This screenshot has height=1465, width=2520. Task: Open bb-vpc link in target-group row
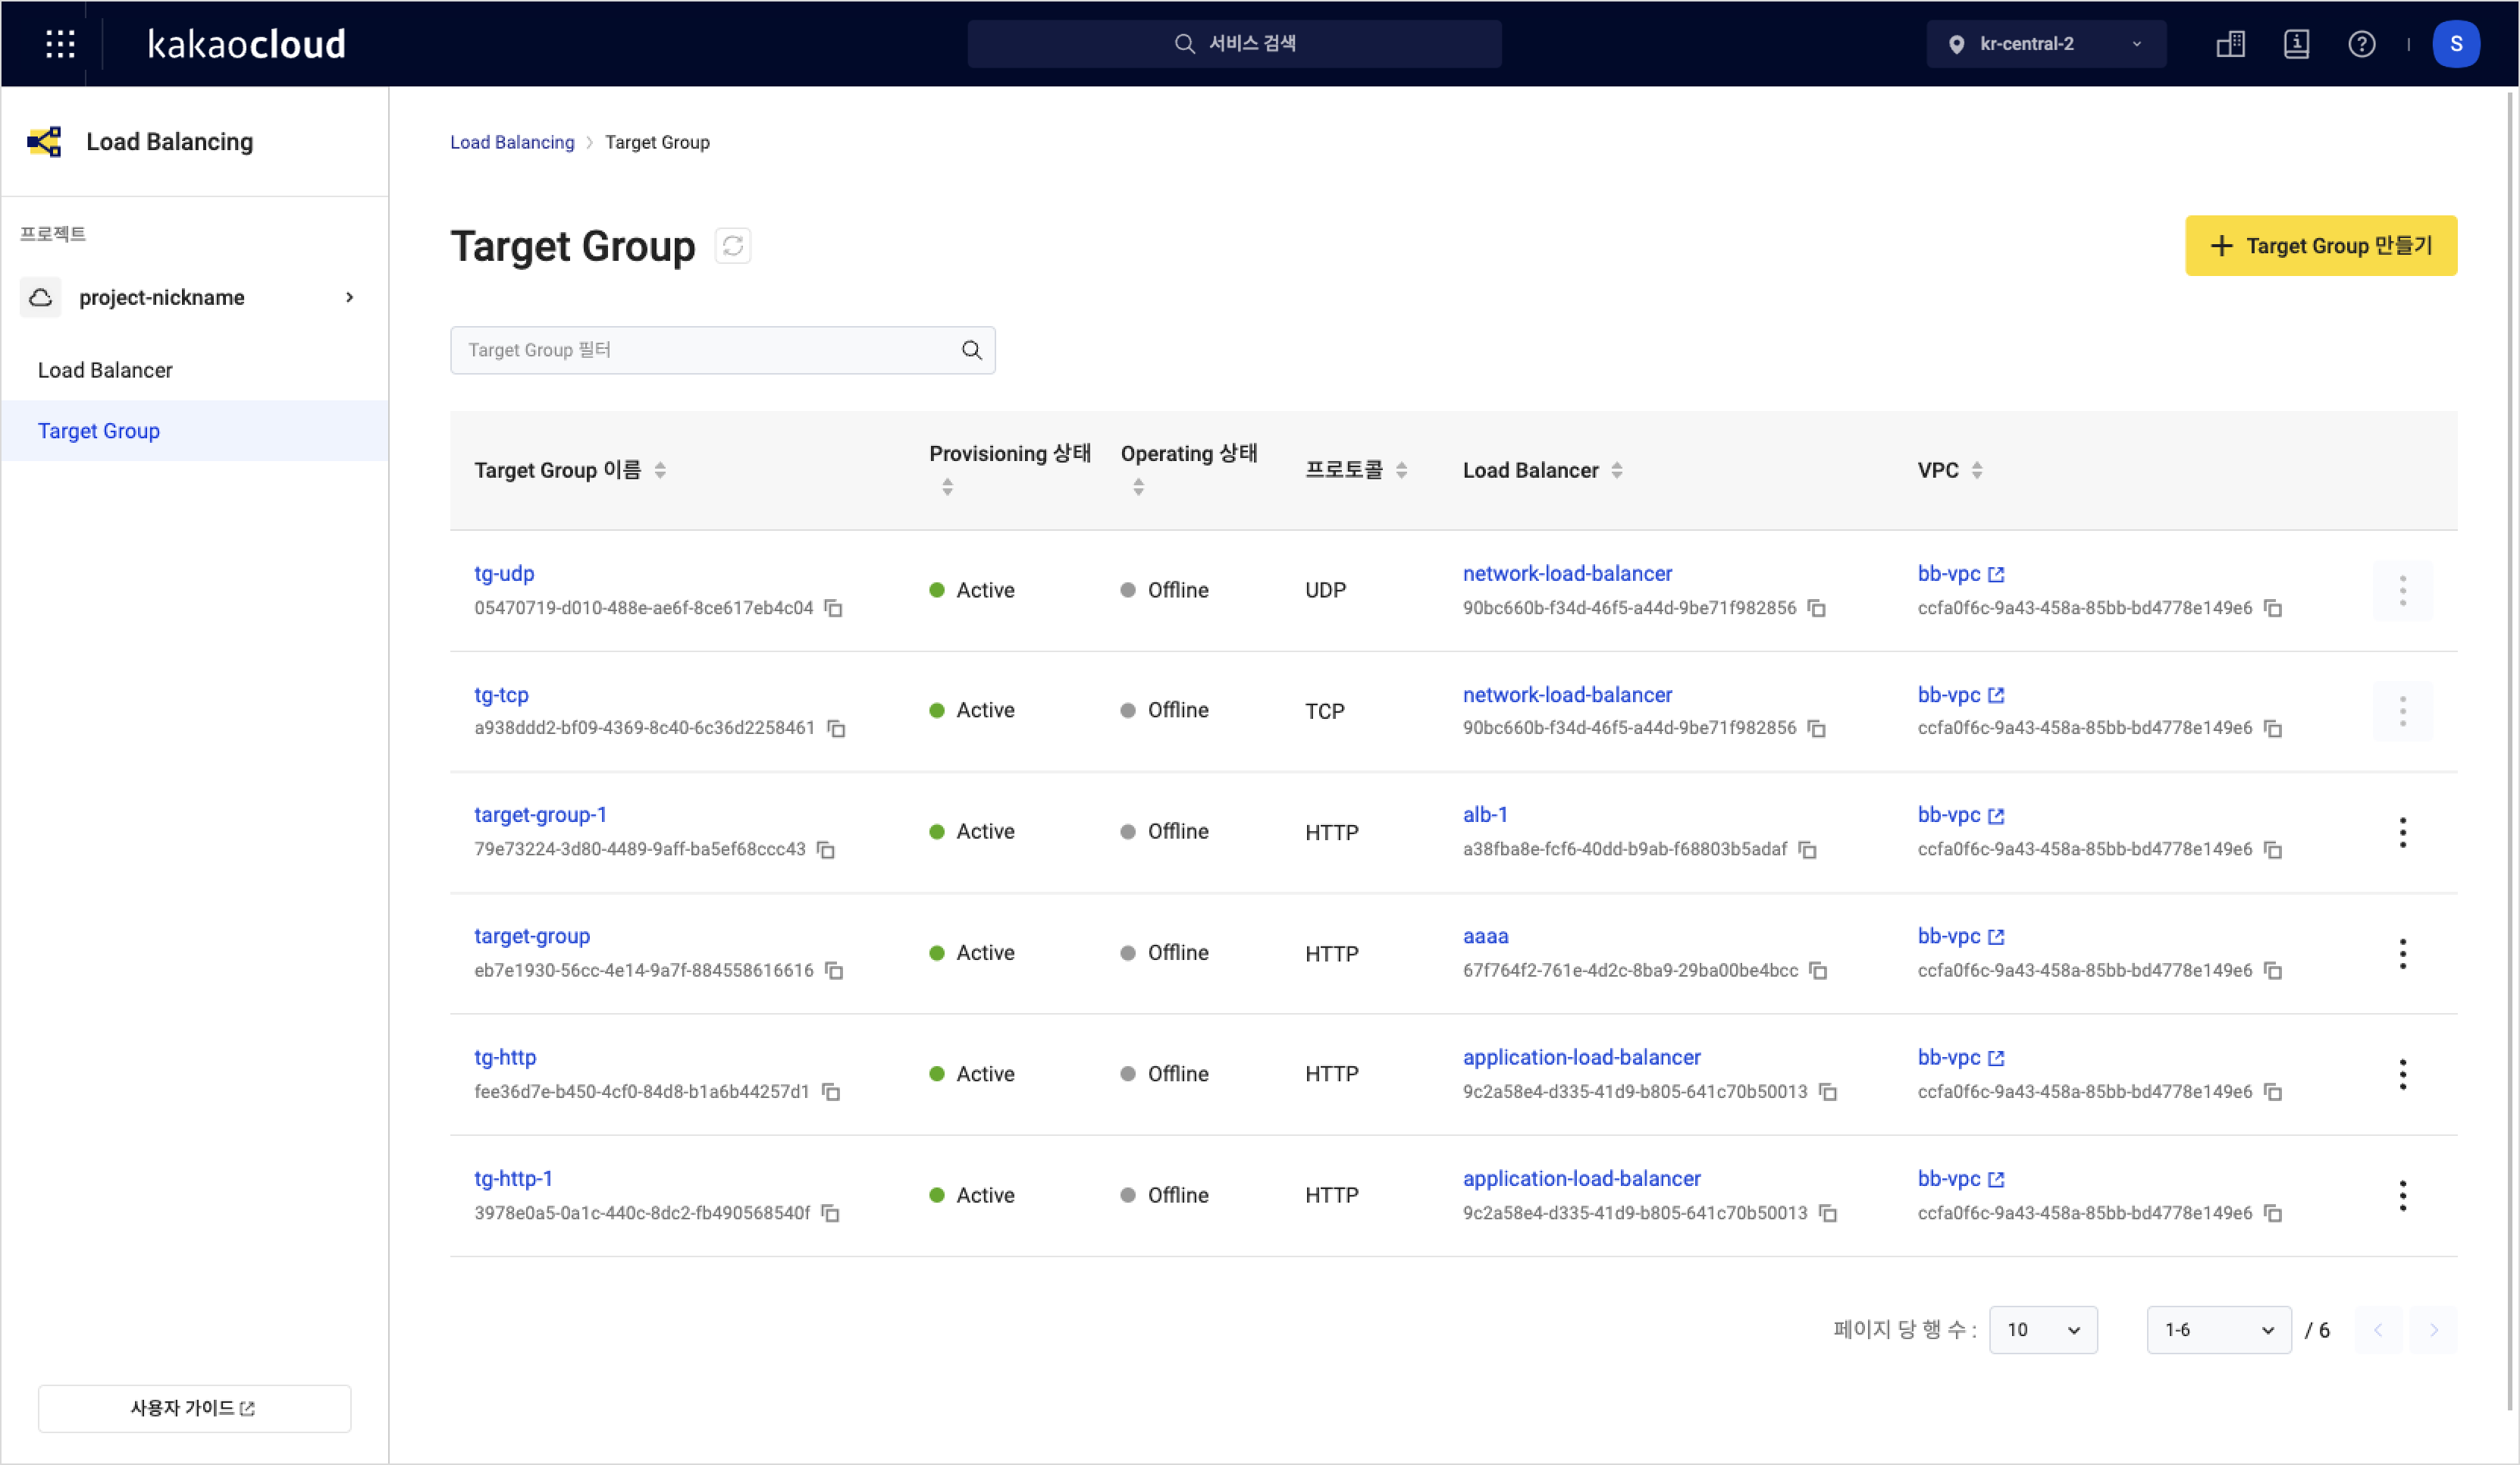point(1960,936)
